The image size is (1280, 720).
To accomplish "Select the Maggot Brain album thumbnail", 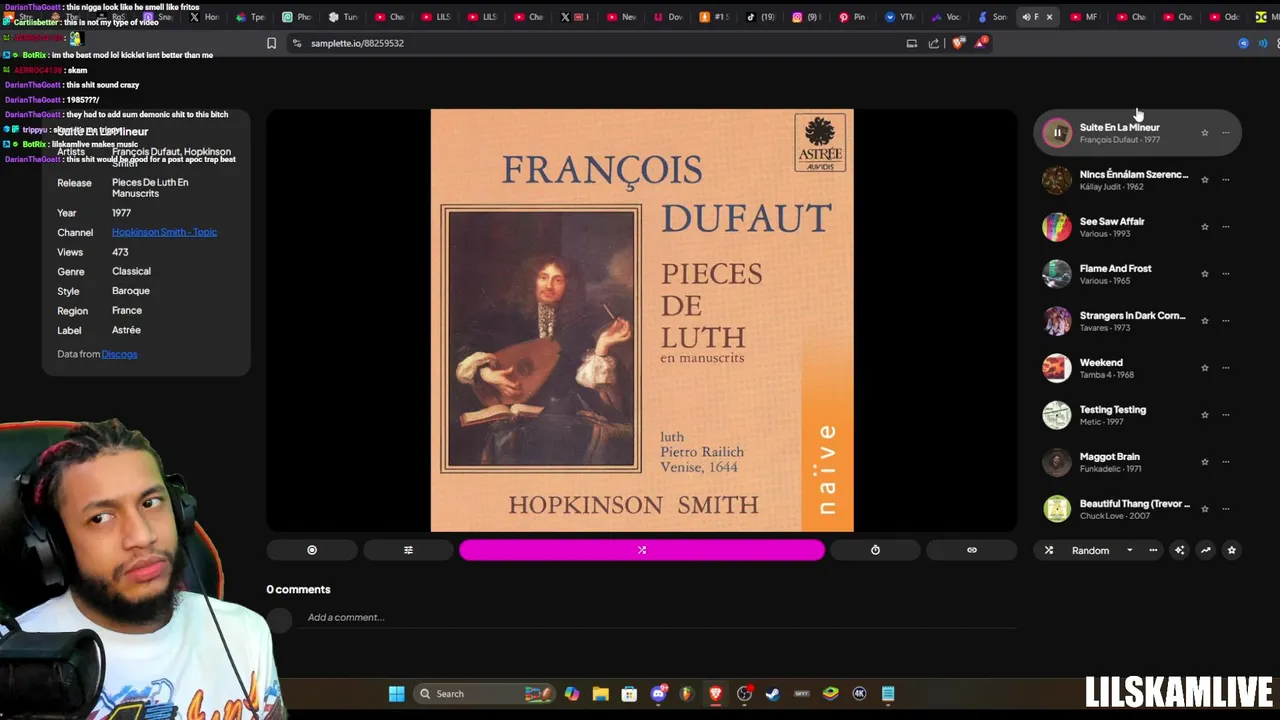I will (x=1057, y=462).
